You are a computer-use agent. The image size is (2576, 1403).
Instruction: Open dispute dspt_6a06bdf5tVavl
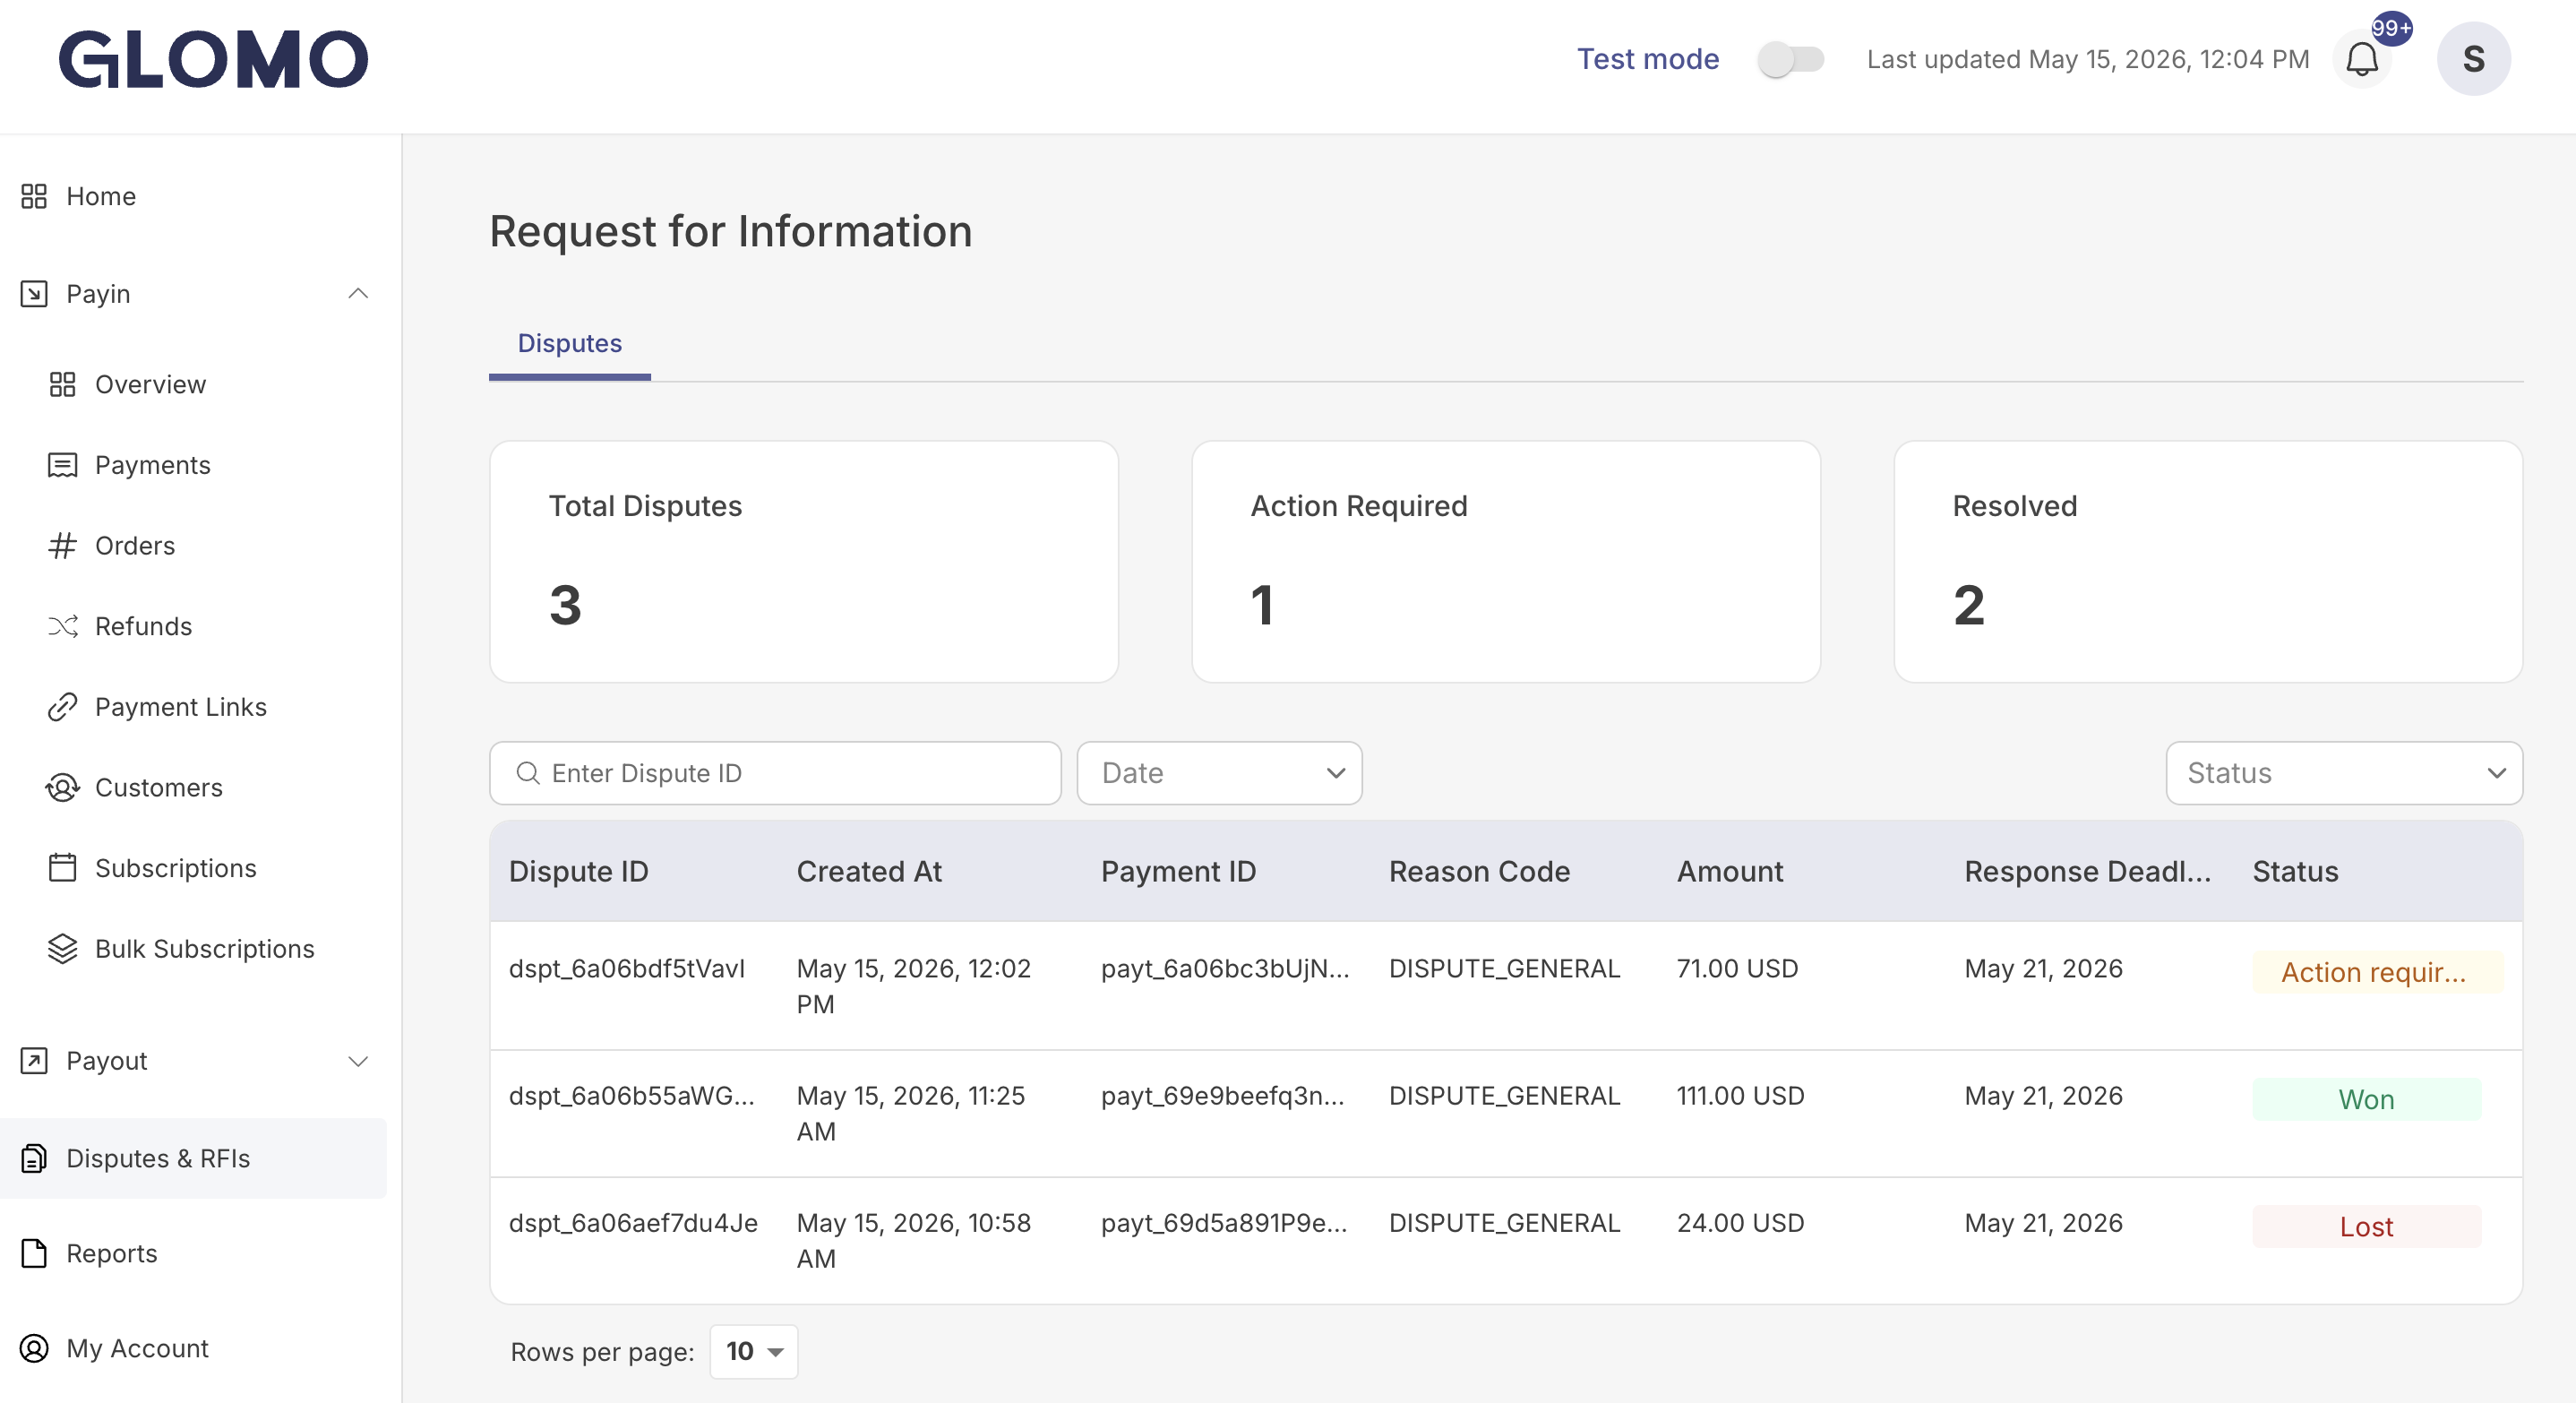[627, 969]
